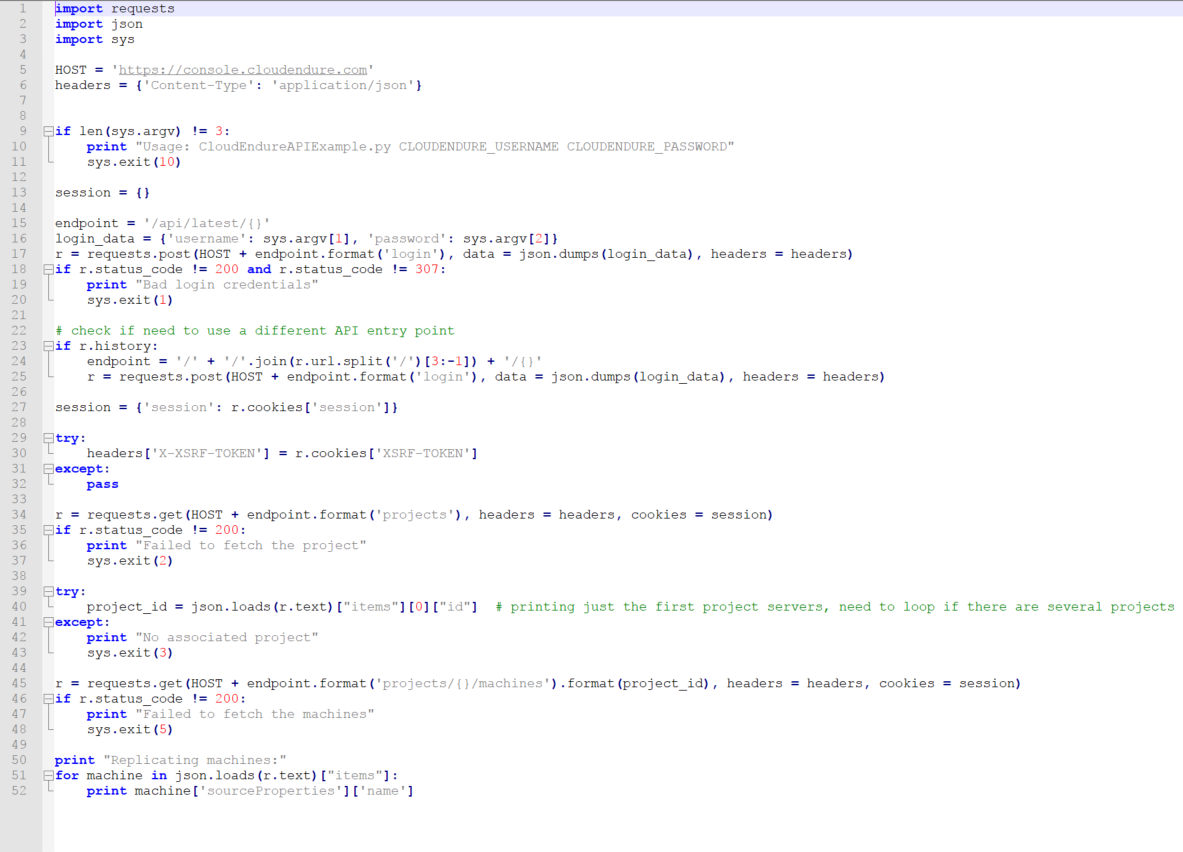Collapse the fold on line 46 status check
Screen dimensions: 1183x852
tap(48, 699)
